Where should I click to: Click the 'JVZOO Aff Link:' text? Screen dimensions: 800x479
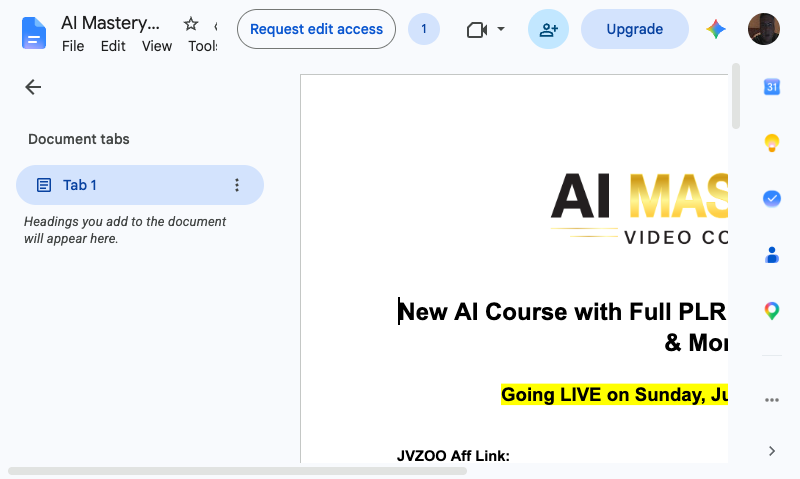click(453, 456)
